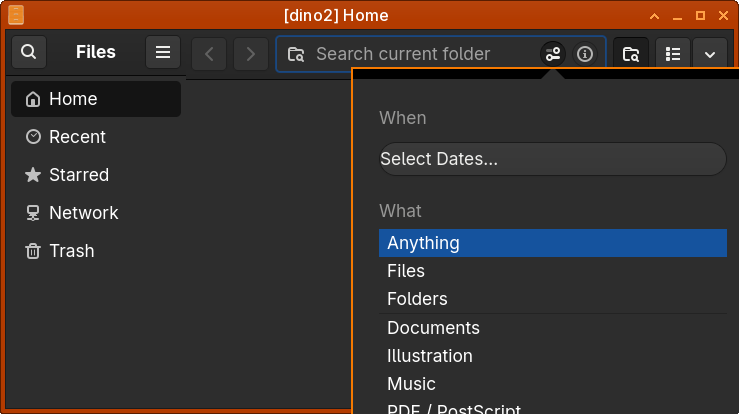Switch to list view using view icon

click(674, 54)
